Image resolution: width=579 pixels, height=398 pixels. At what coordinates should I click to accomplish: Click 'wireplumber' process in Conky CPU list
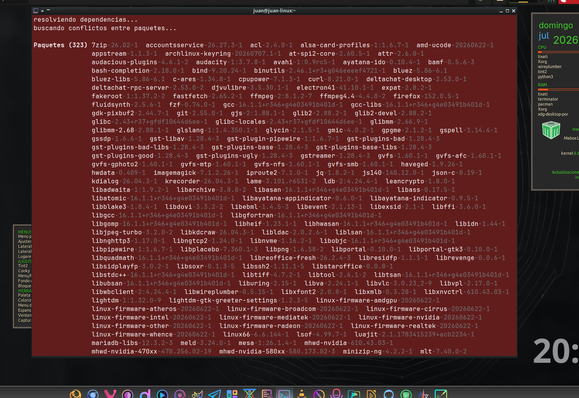pyautogui.click(x=549, y=67)
